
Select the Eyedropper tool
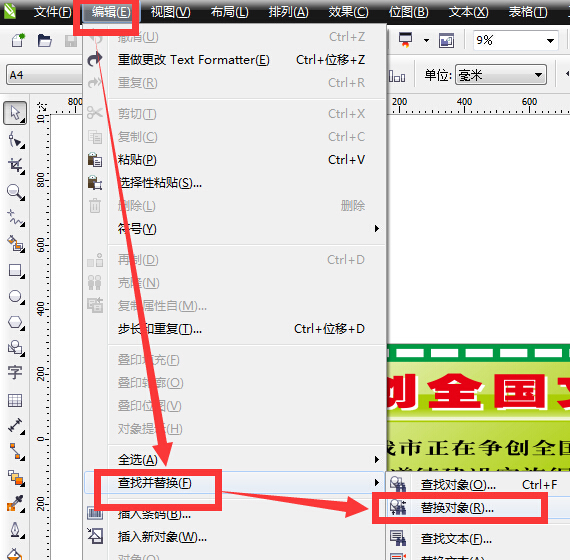15,504
